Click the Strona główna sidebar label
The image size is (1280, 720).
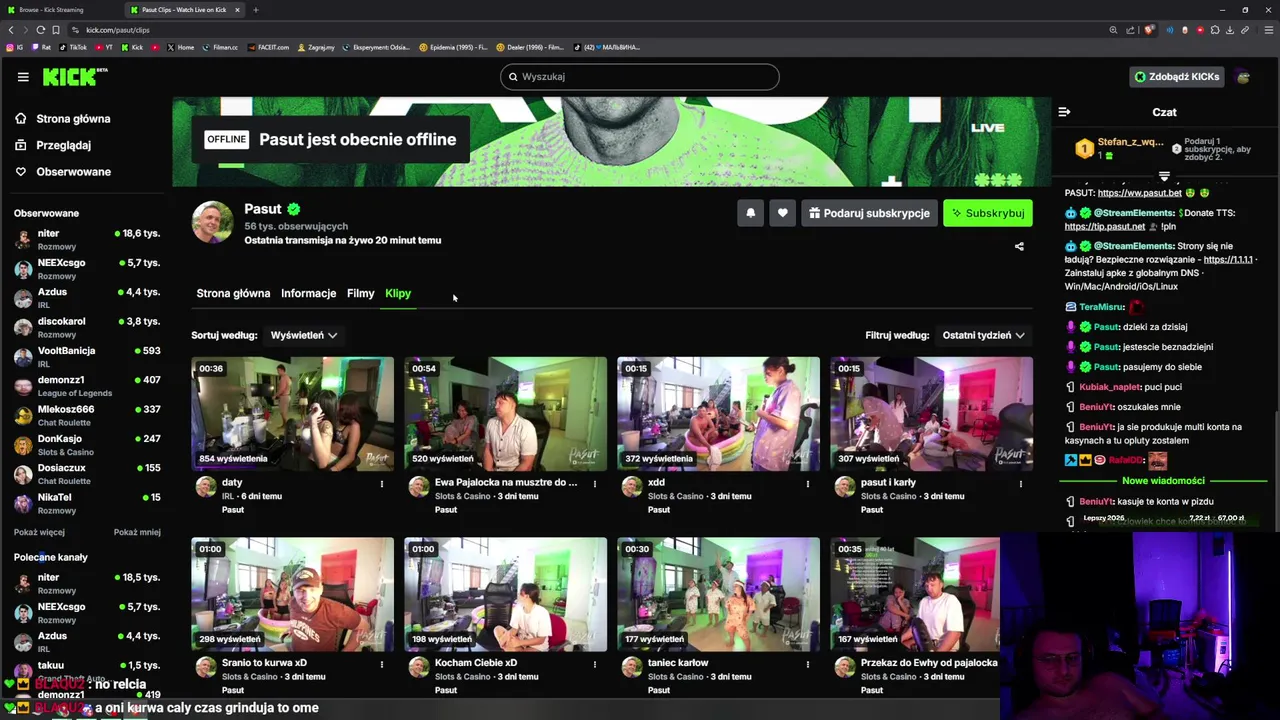[73, 118]
